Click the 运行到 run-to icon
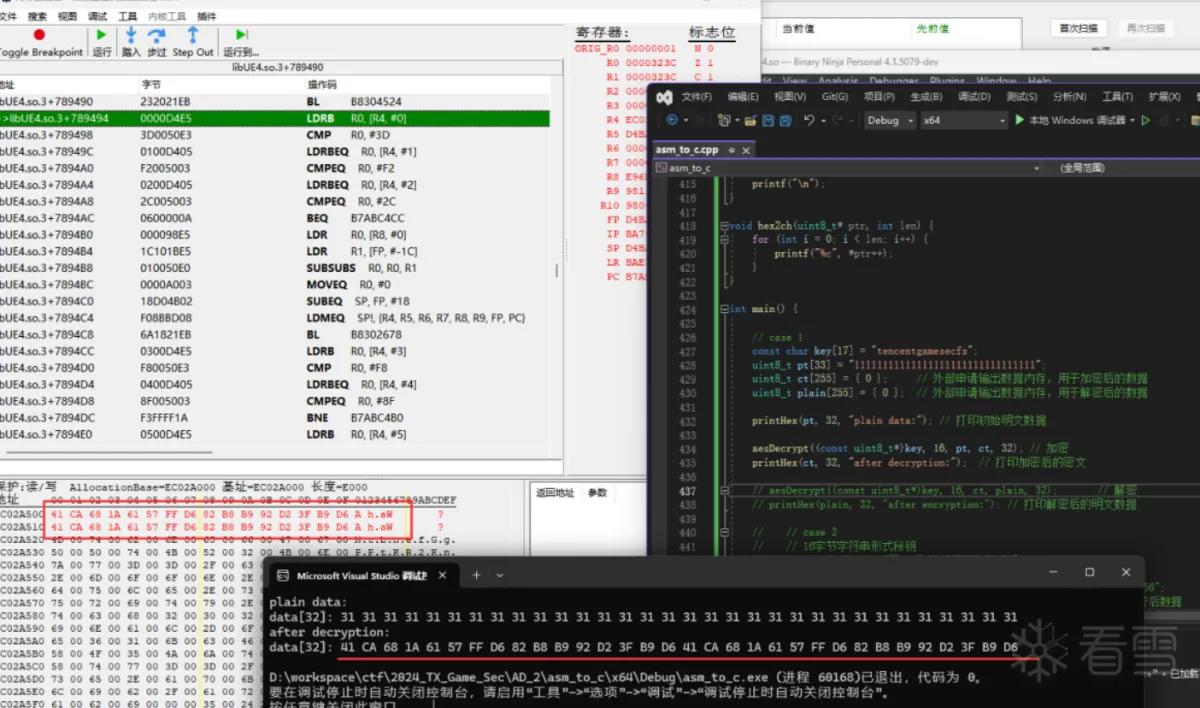1200x708 pixels. click(x=241, y=35)
